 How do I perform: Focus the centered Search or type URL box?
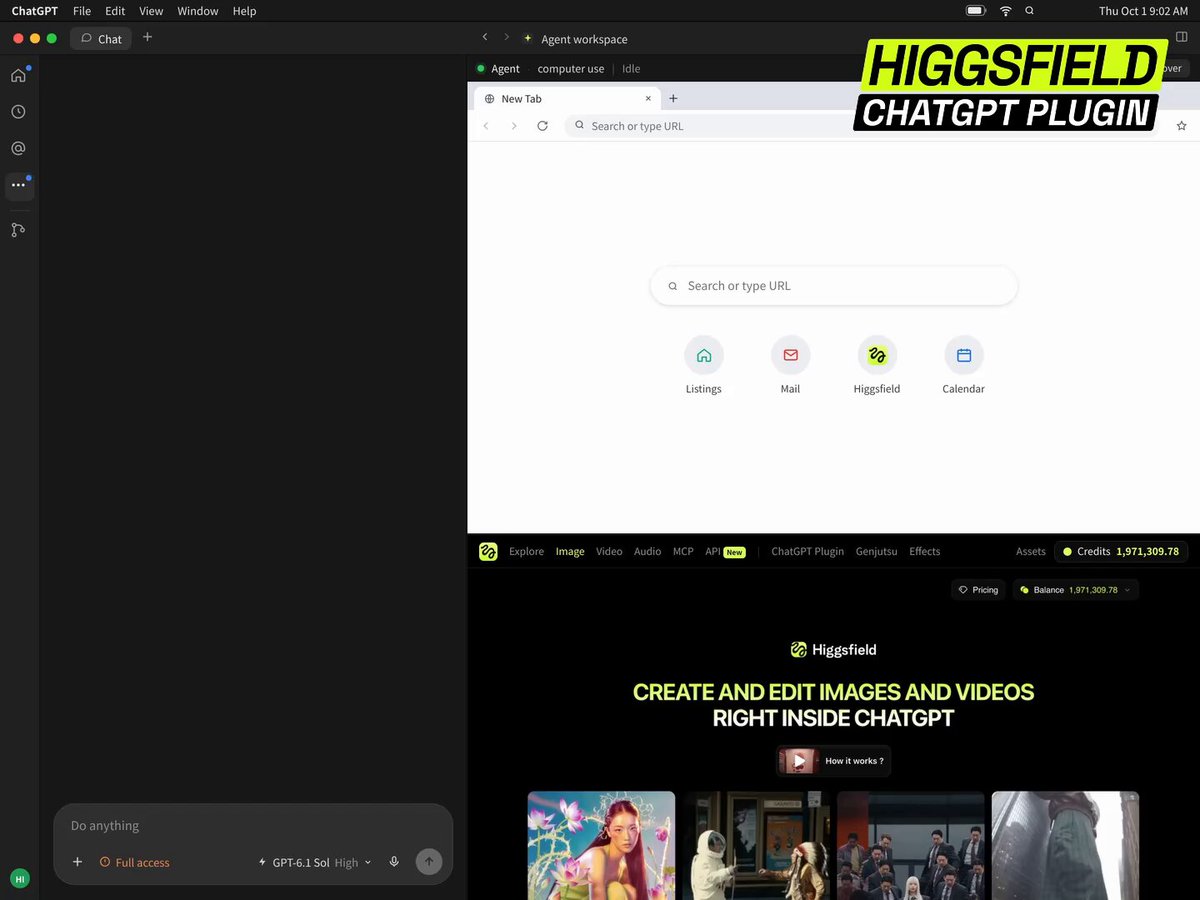point(834,286)
